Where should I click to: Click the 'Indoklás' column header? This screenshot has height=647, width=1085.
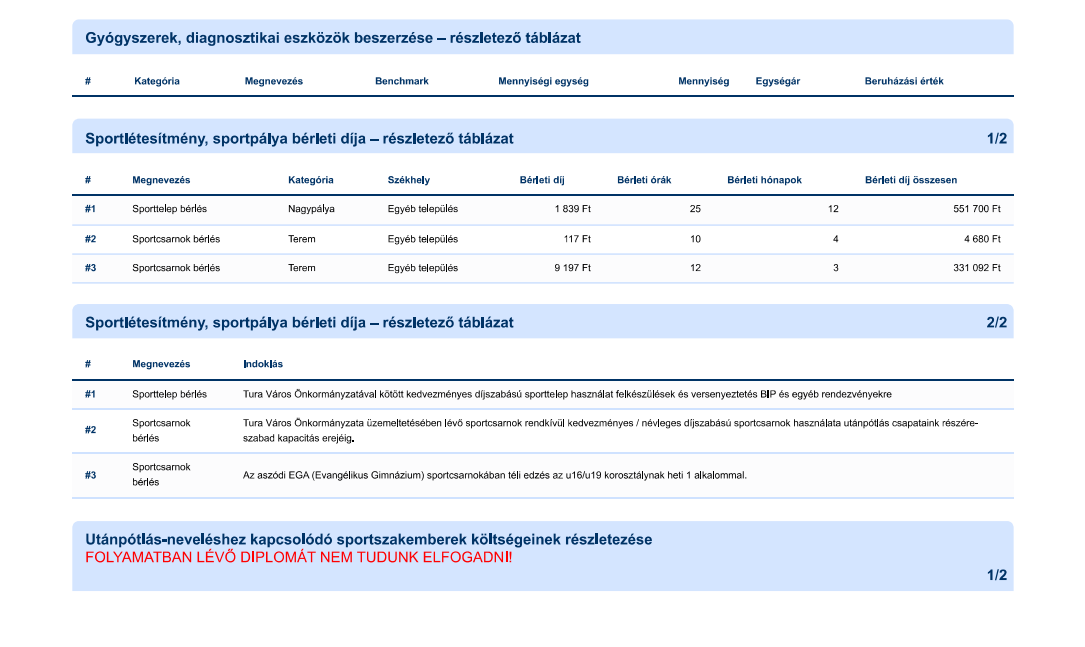[262, 364]
